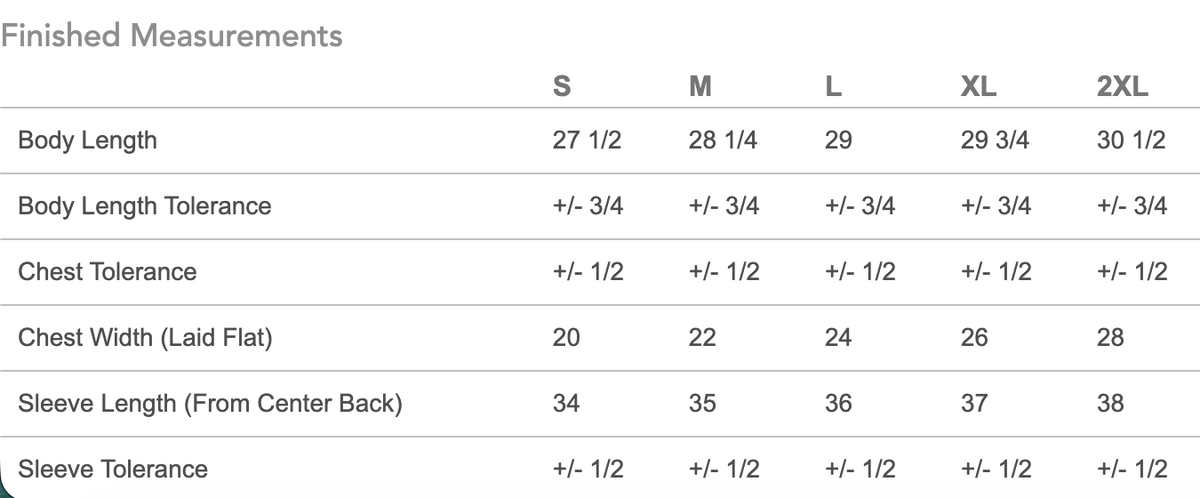Select the M size column header
Screen dimensions: 1200x498
pyautogui.click(x=700, y=87)
